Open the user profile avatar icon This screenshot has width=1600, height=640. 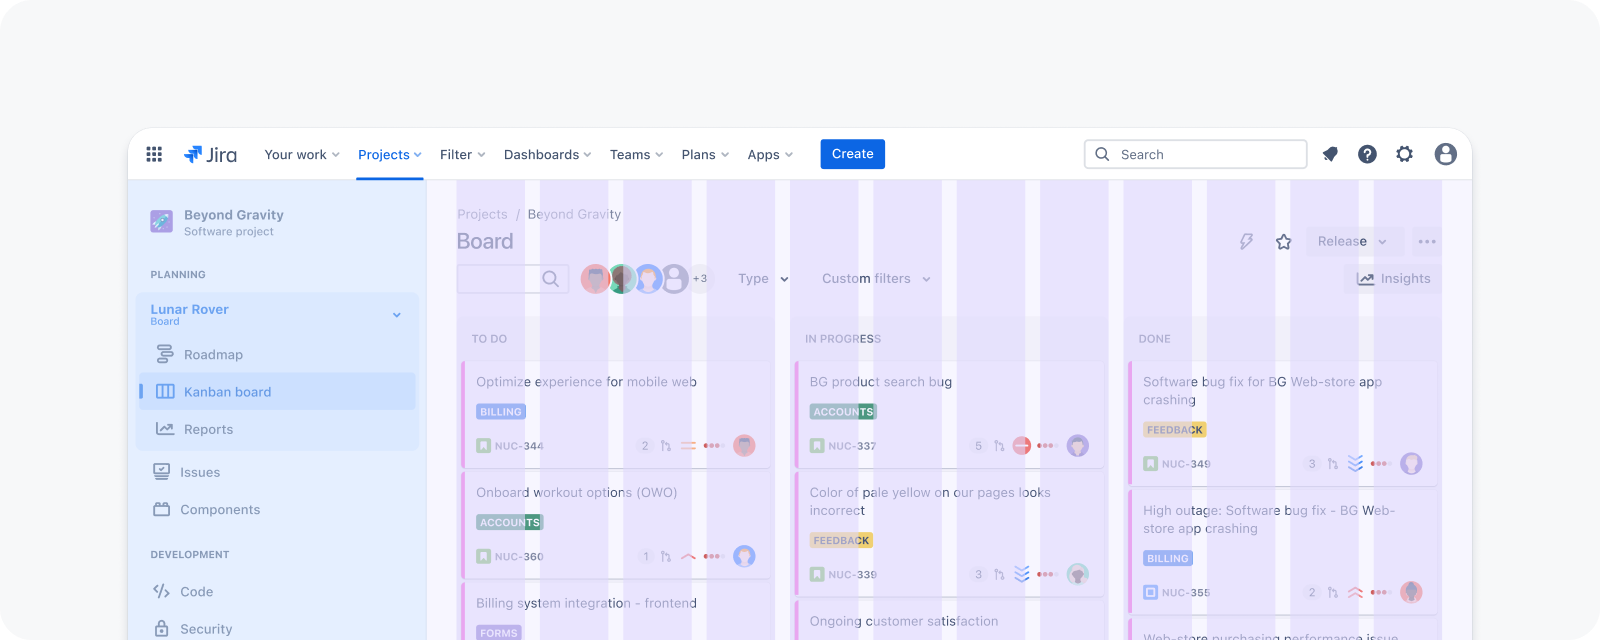[x=1445, y=154]
